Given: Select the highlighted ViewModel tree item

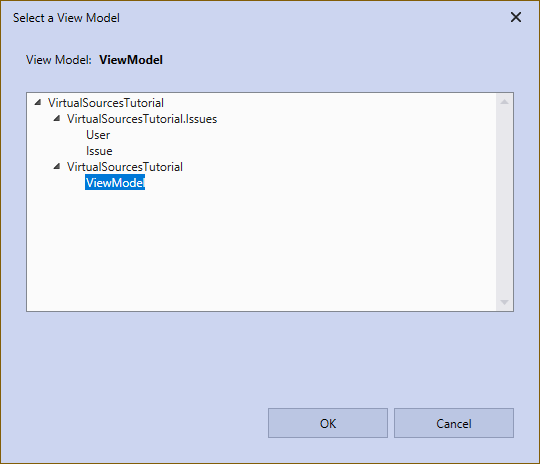Looking at the screenshot, I should pyautogui.click(x=115, y=182).
